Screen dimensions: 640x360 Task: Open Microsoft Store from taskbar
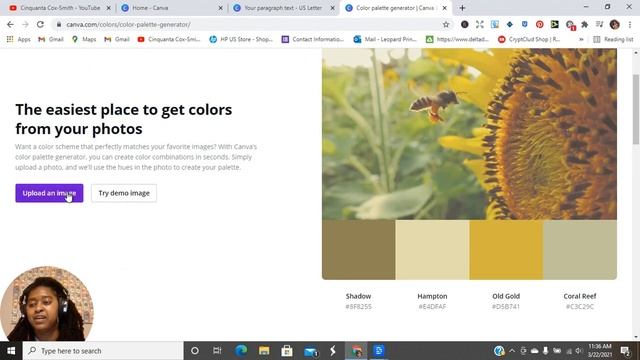(287, 351)
